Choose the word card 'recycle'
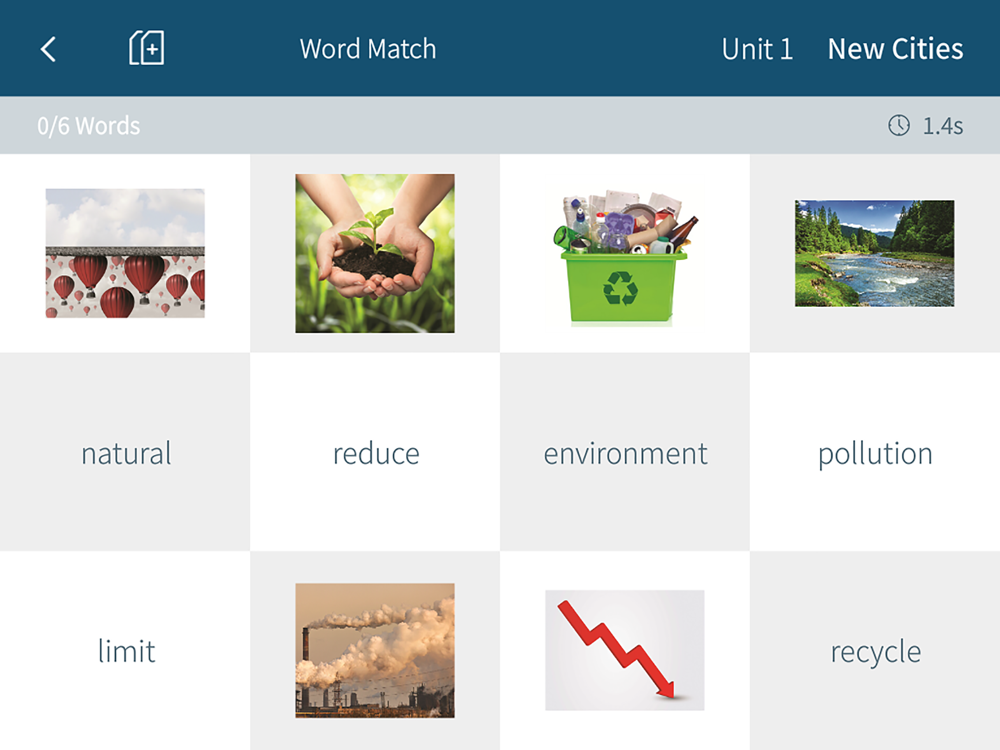This screenshot has height=750, width=1000. (875, 651)
